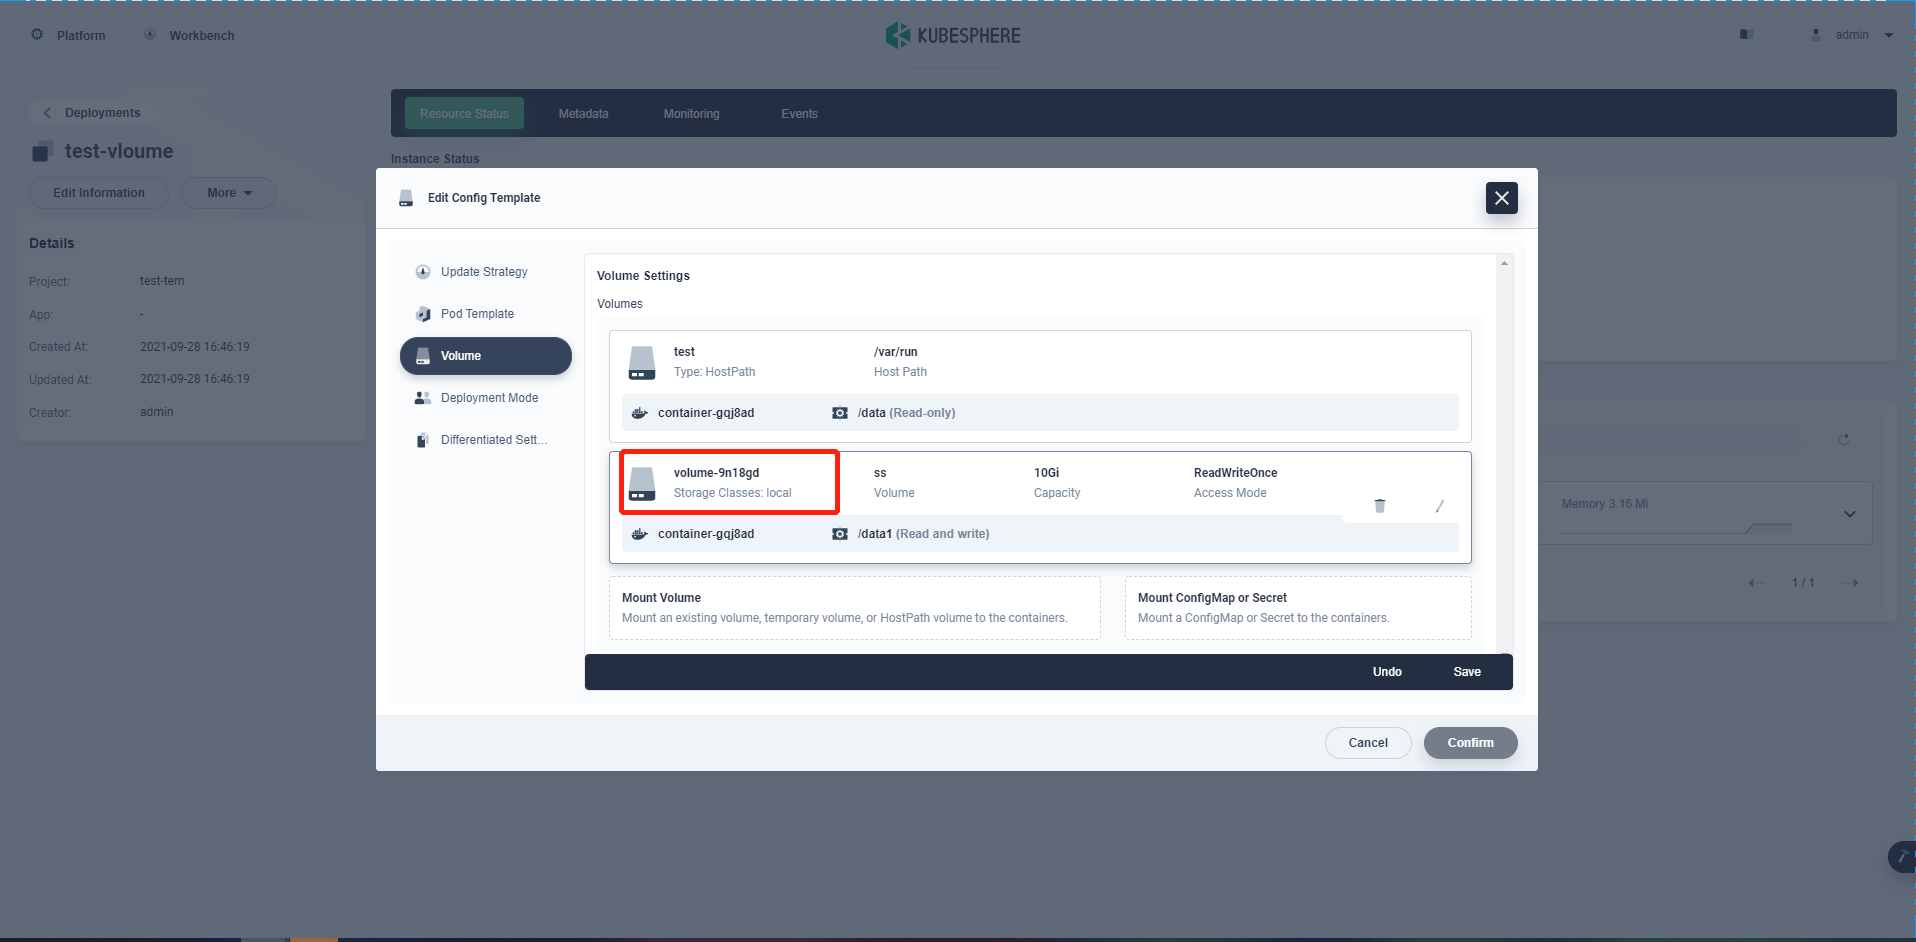Expand the admin account dropdown
This screenshot has width=1916, height=942.
point(1889,34)
